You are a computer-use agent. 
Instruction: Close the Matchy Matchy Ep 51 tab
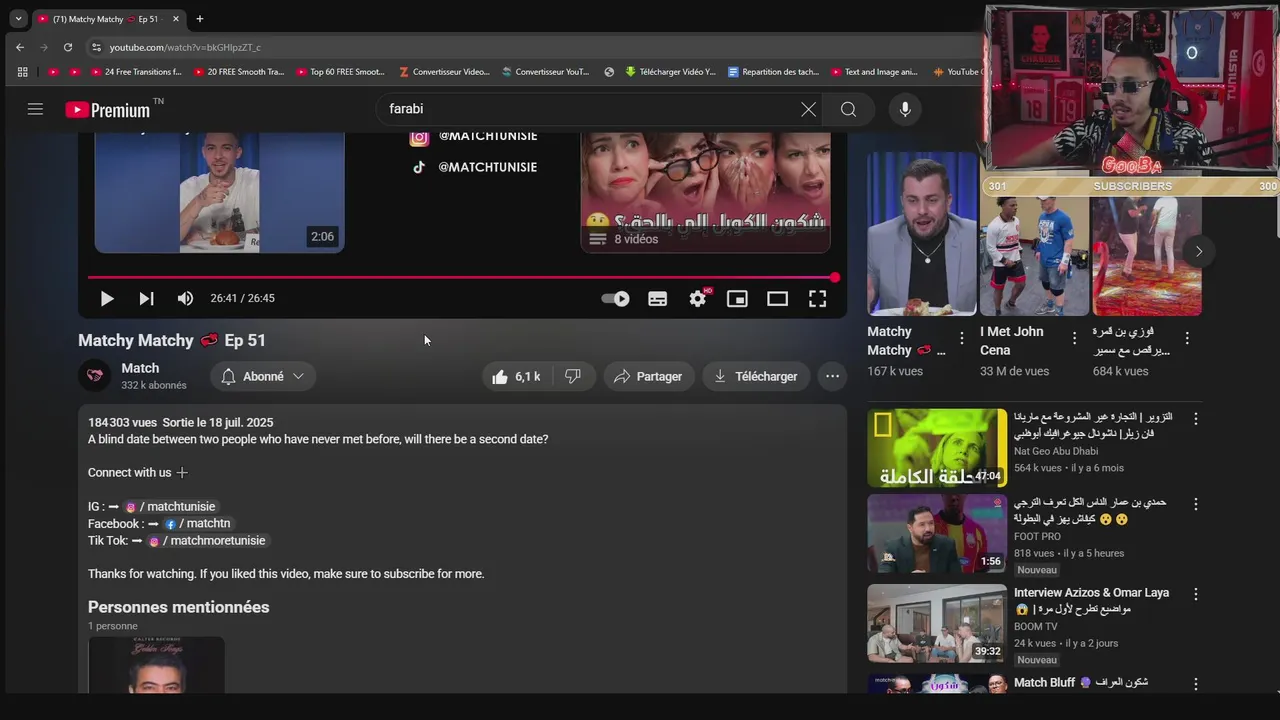(x=176, y=19)
